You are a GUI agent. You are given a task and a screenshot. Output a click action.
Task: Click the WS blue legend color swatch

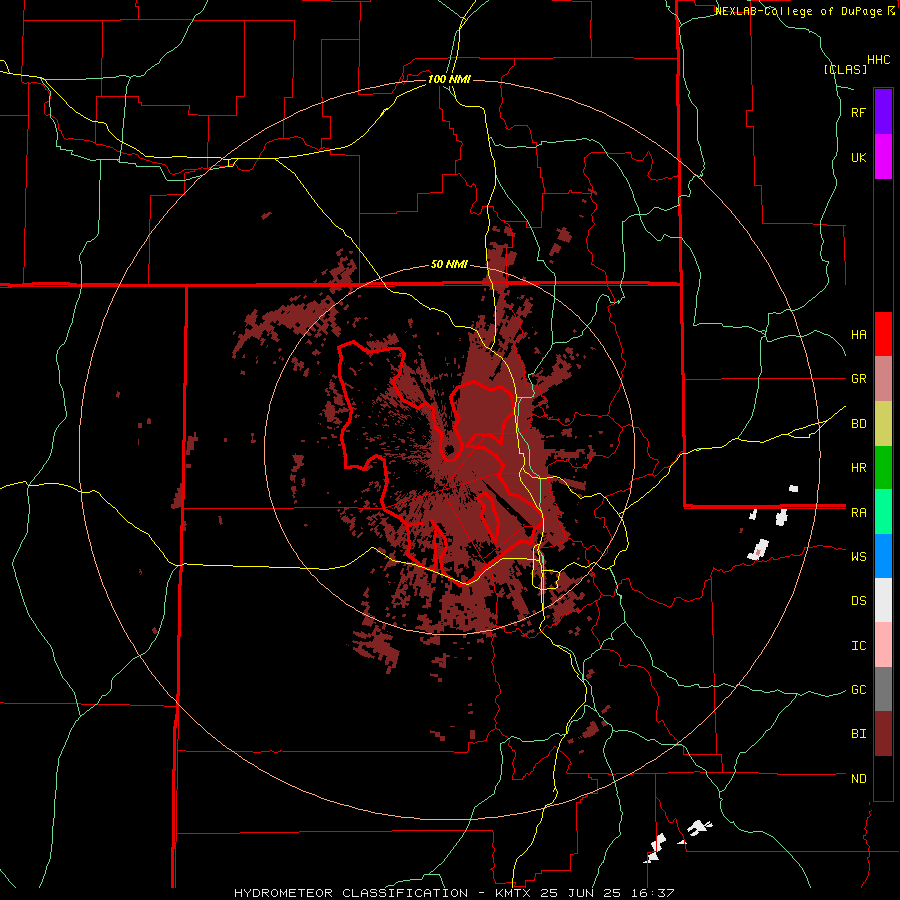click(x=883, y=556)
